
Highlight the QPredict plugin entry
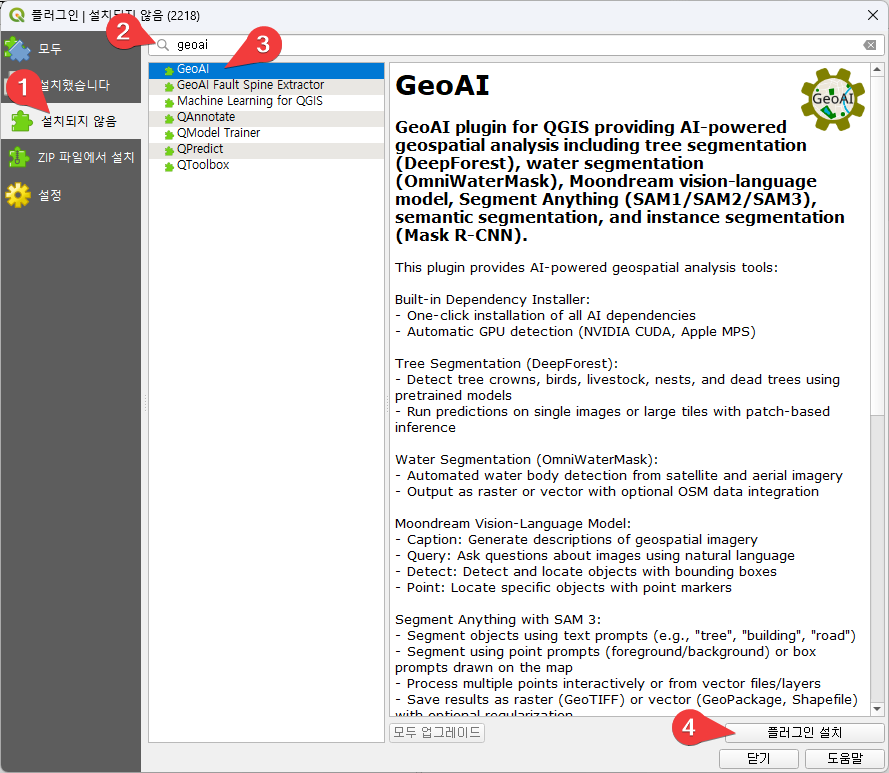[200, 149]
